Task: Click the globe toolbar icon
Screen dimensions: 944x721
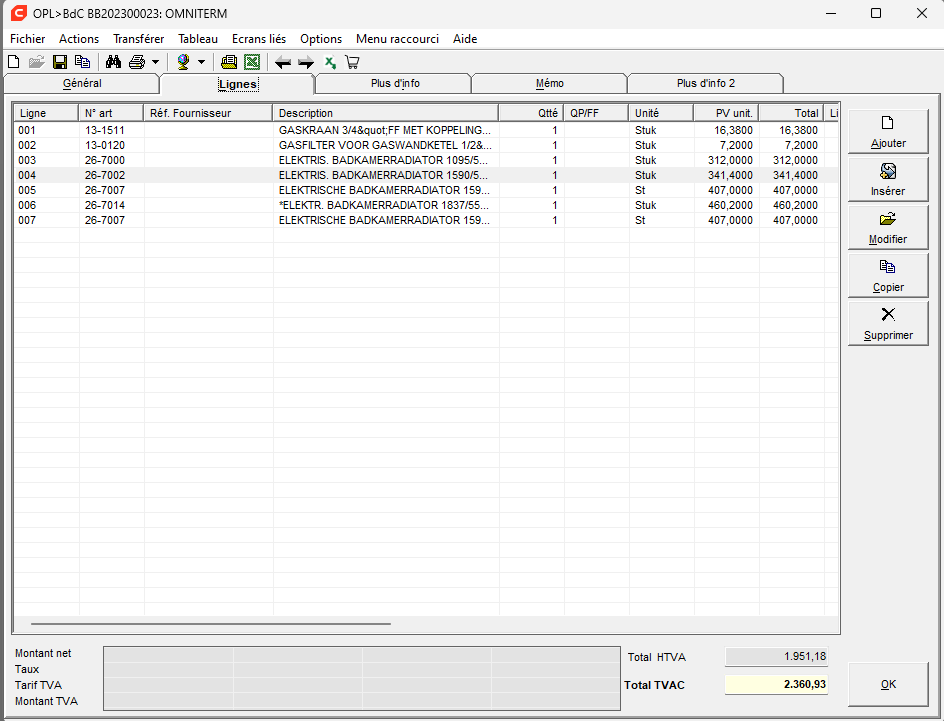Action: pos(184,62)
